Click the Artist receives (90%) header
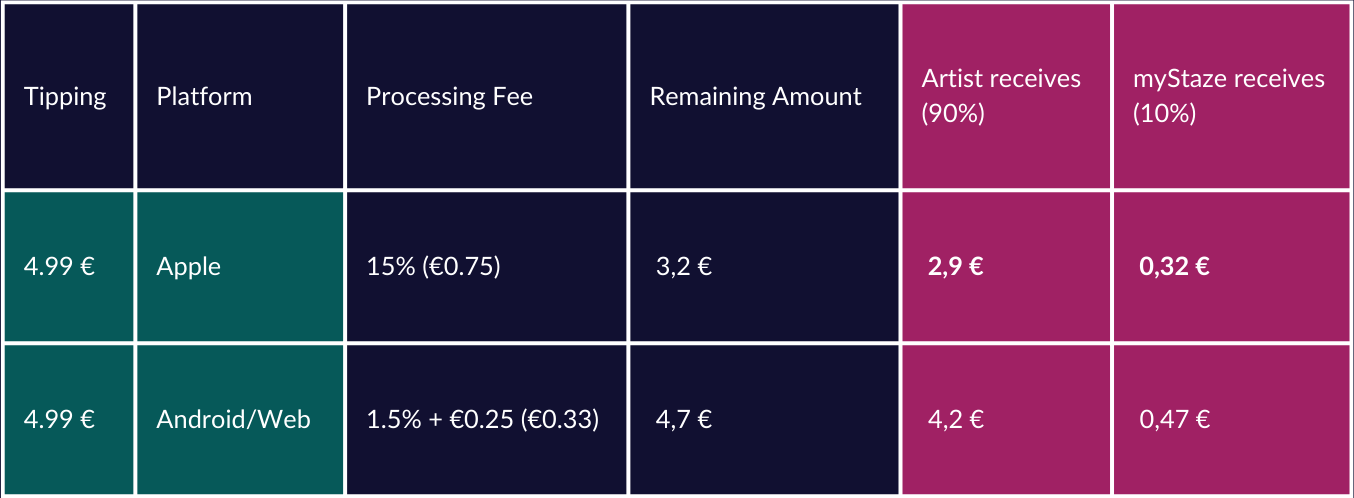1354x498 pixels. pos(1006,96)
